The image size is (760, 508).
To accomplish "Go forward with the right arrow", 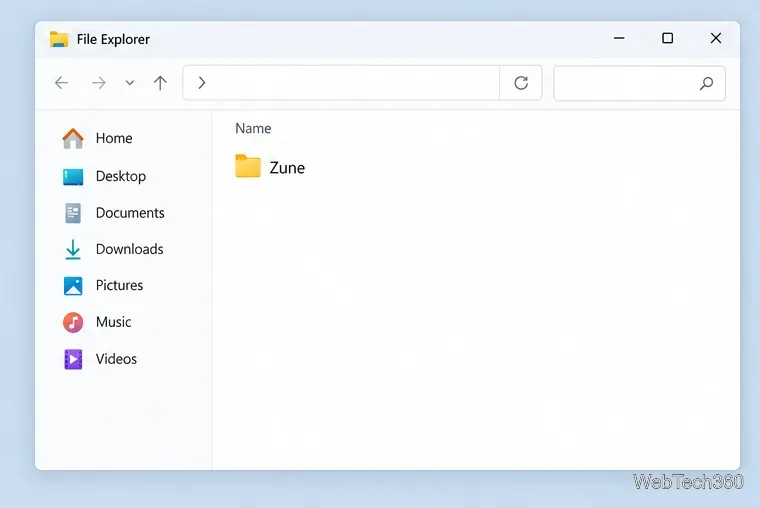I will (98, 83).
